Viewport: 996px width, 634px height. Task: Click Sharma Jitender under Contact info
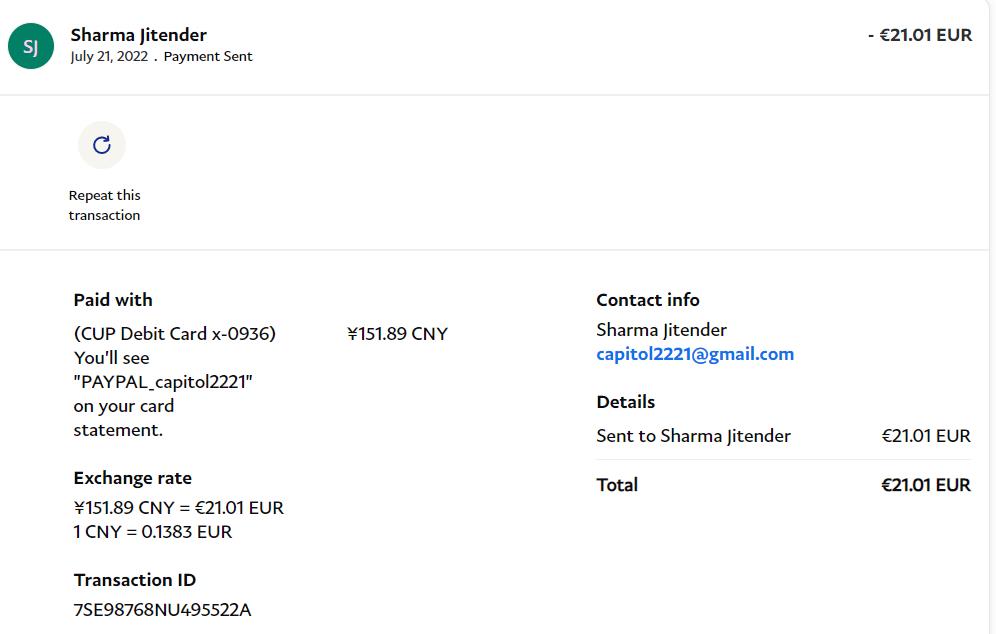point(661,330)
